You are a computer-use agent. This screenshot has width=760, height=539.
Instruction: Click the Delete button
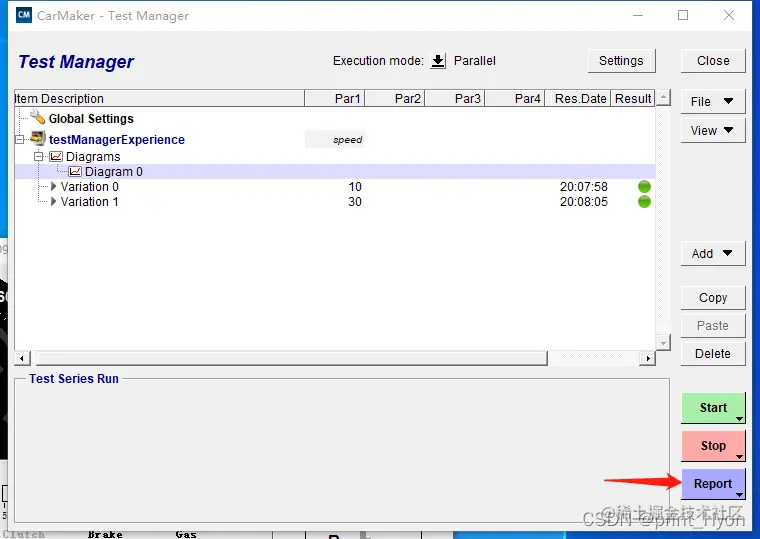coord(712,354)
